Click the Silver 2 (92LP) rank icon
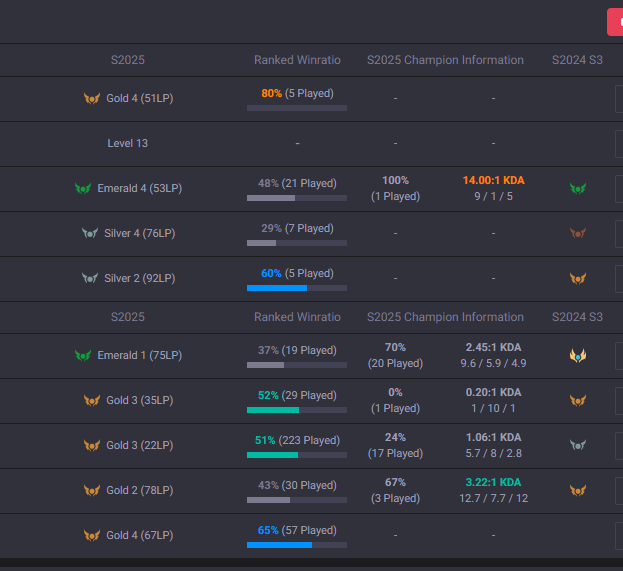 point(90,278)
